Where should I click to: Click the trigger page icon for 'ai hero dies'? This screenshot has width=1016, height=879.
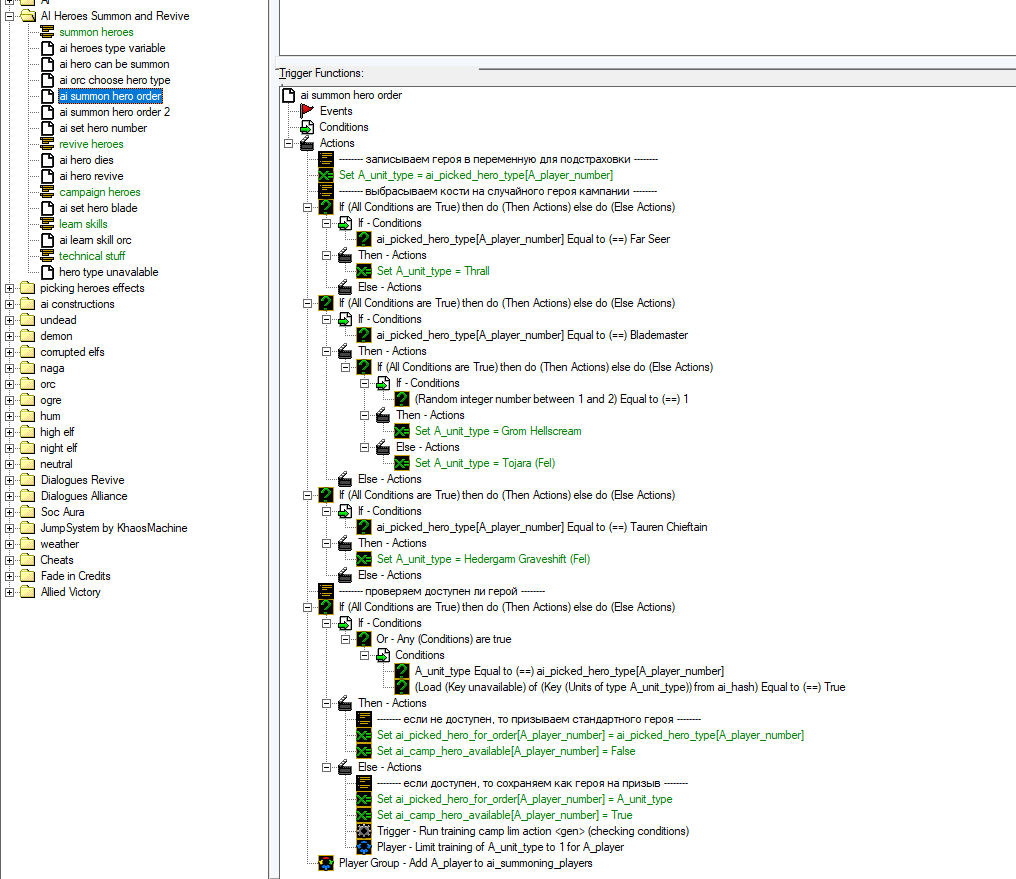[x=47, y=160]
